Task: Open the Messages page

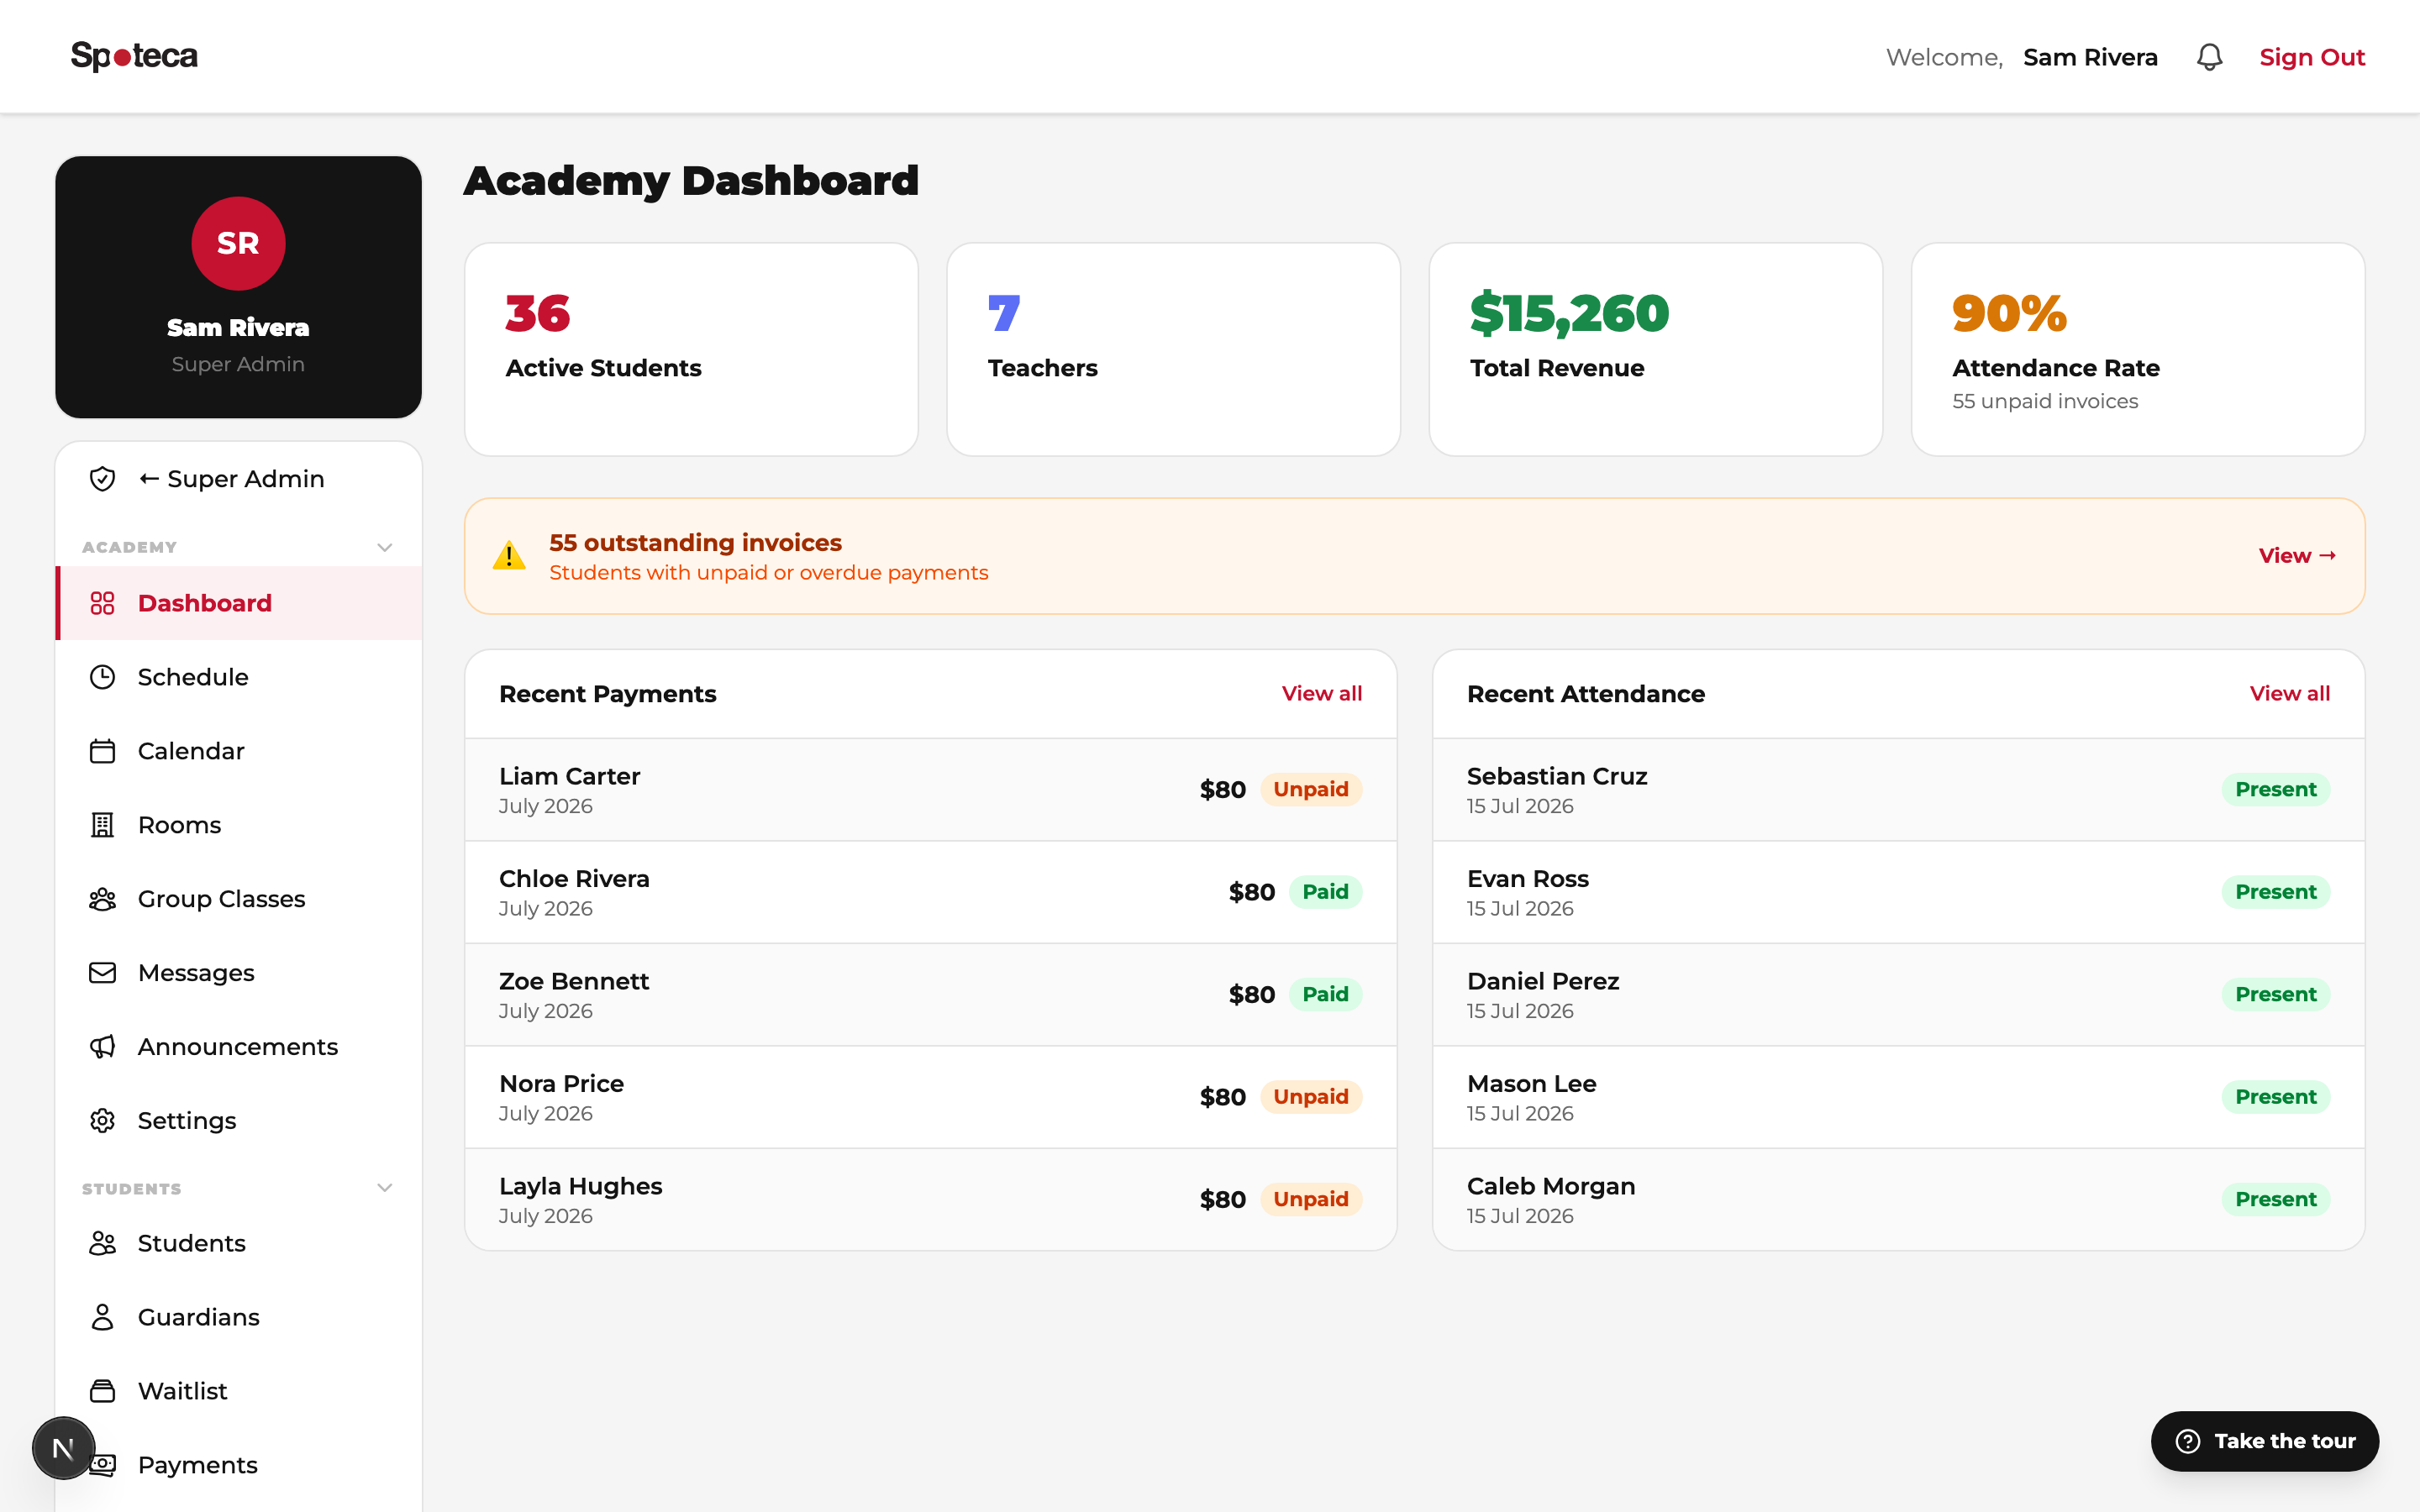Action: [238, 973]
